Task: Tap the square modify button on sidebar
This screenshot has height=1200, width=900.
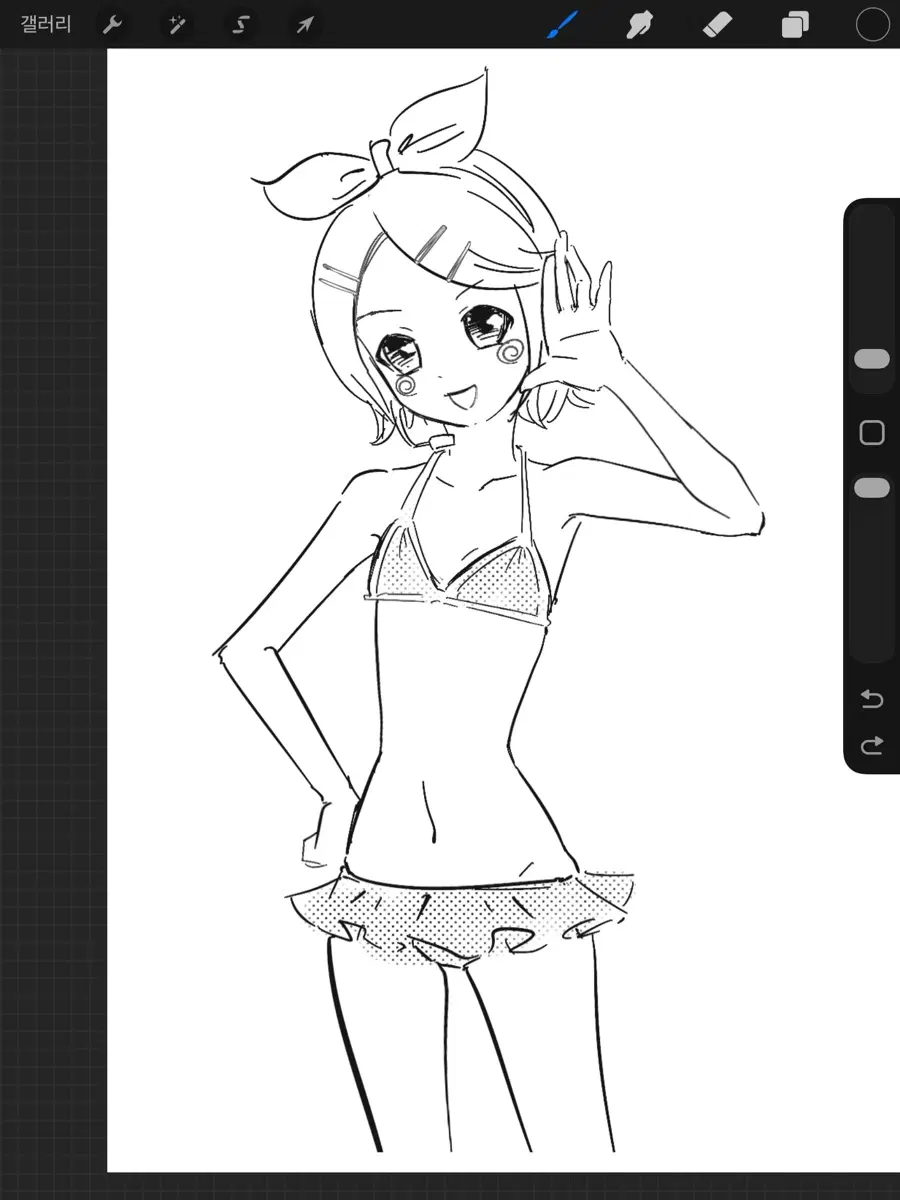Action: [x=872, y=432]
